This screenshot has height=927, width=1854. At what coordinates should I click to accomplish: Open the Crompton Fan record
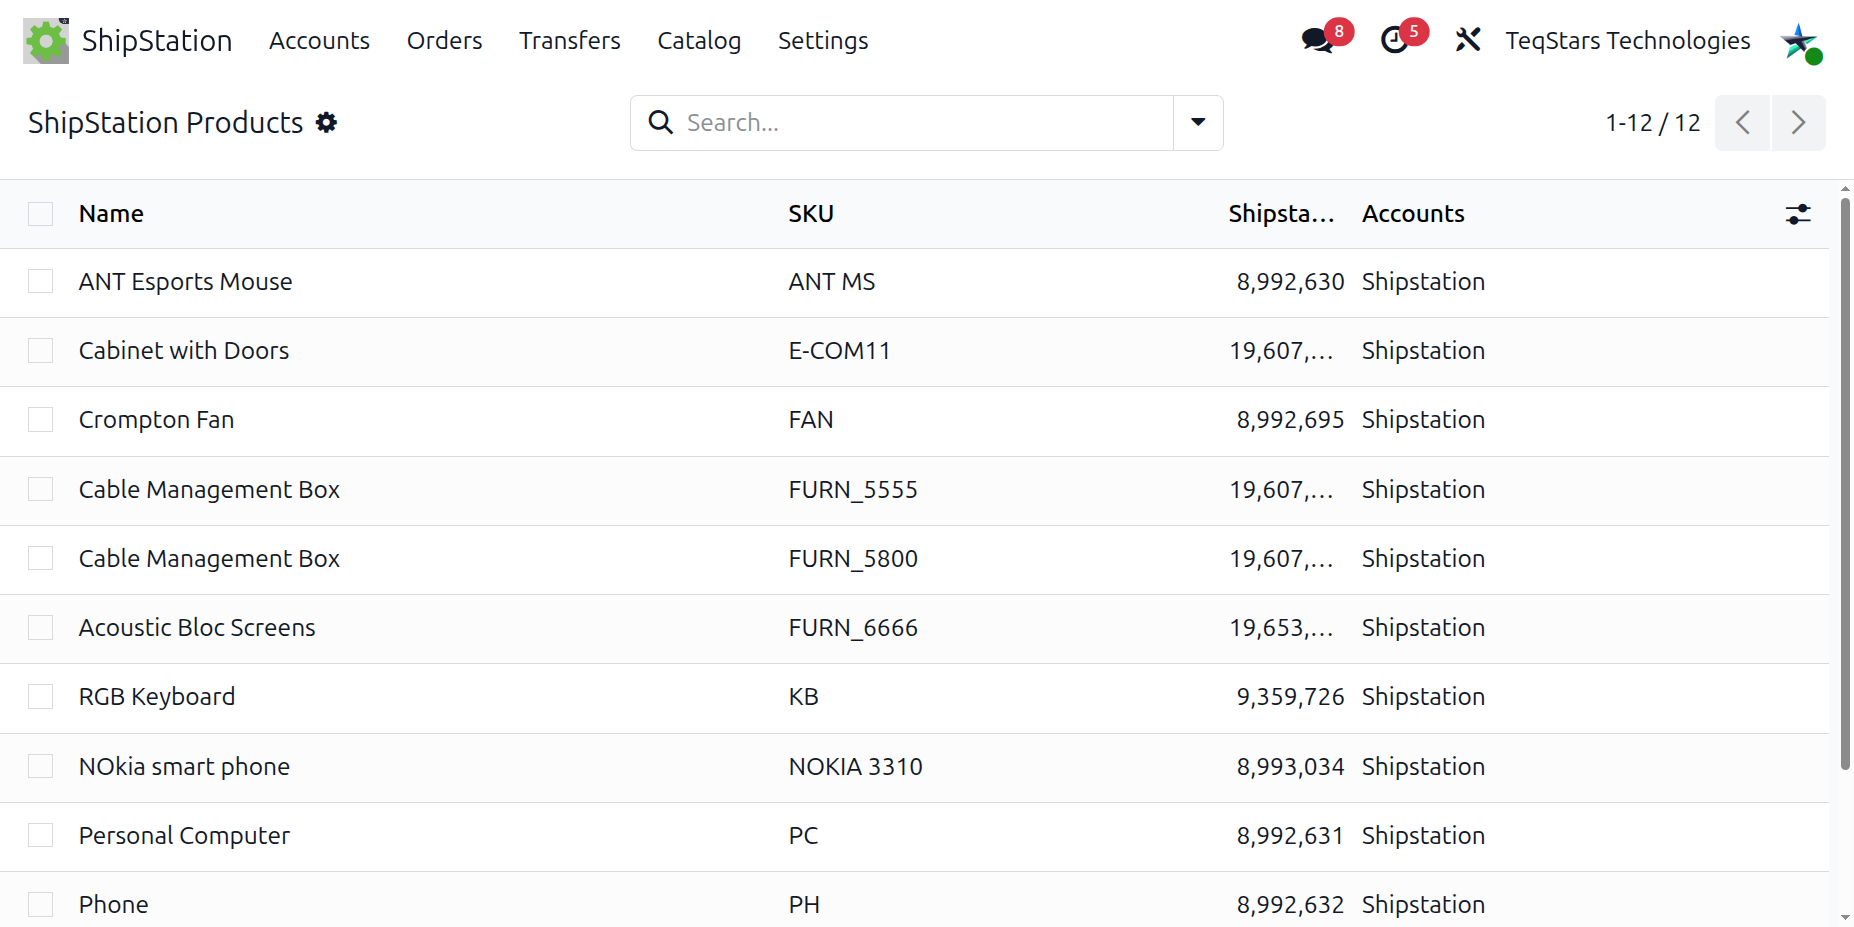156,420
